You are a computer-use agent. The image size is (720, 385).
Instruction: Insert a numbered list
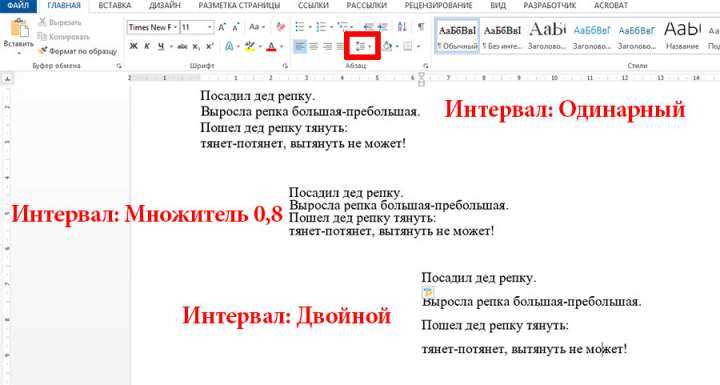[x=321, y=27]
